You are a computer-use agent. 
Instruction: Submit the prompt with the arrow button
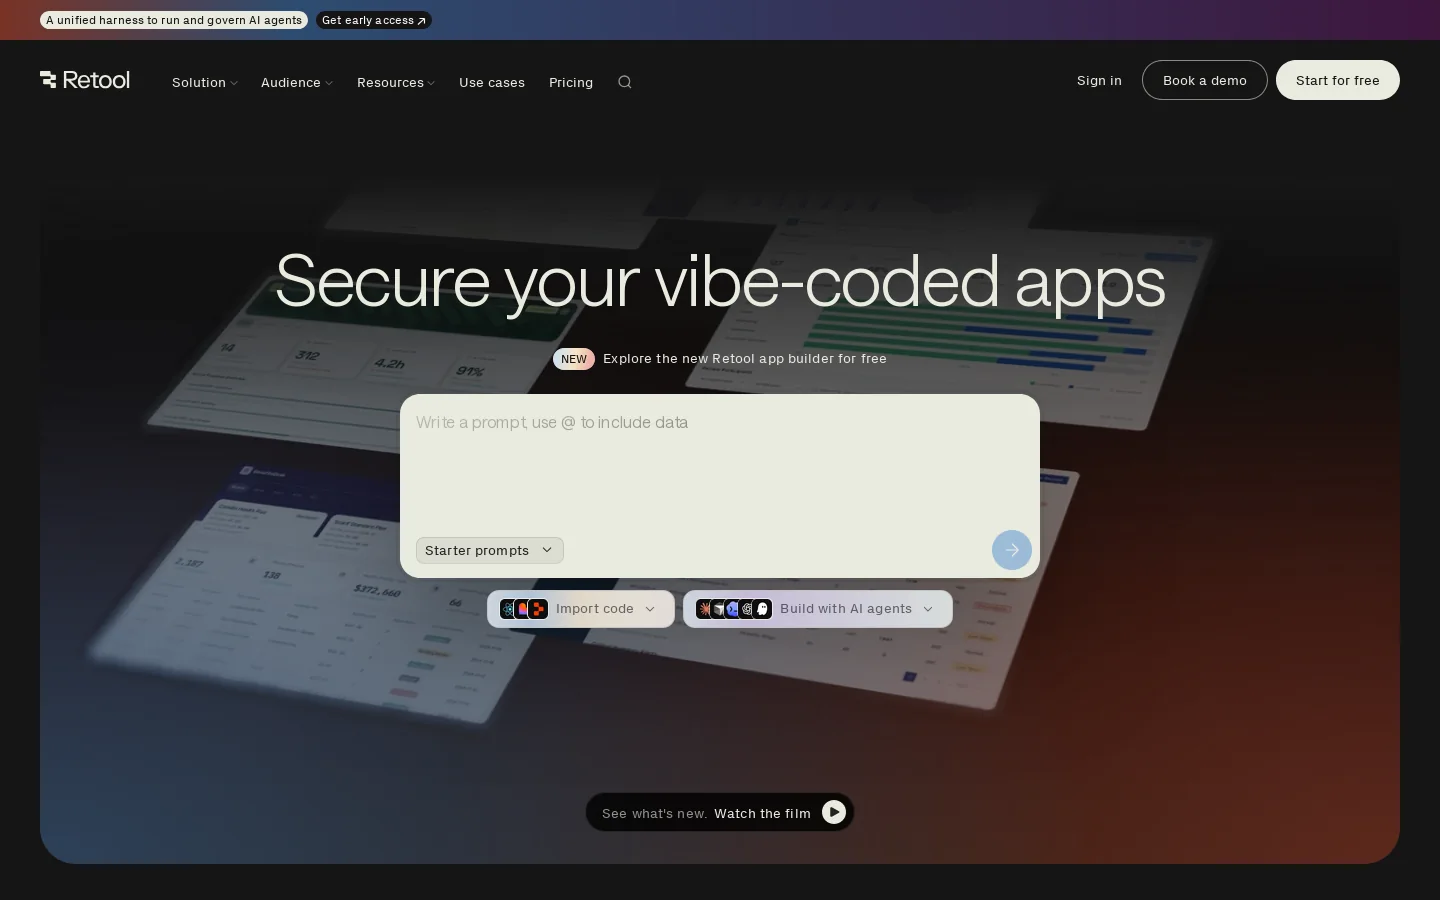(x=1012, y=550)
